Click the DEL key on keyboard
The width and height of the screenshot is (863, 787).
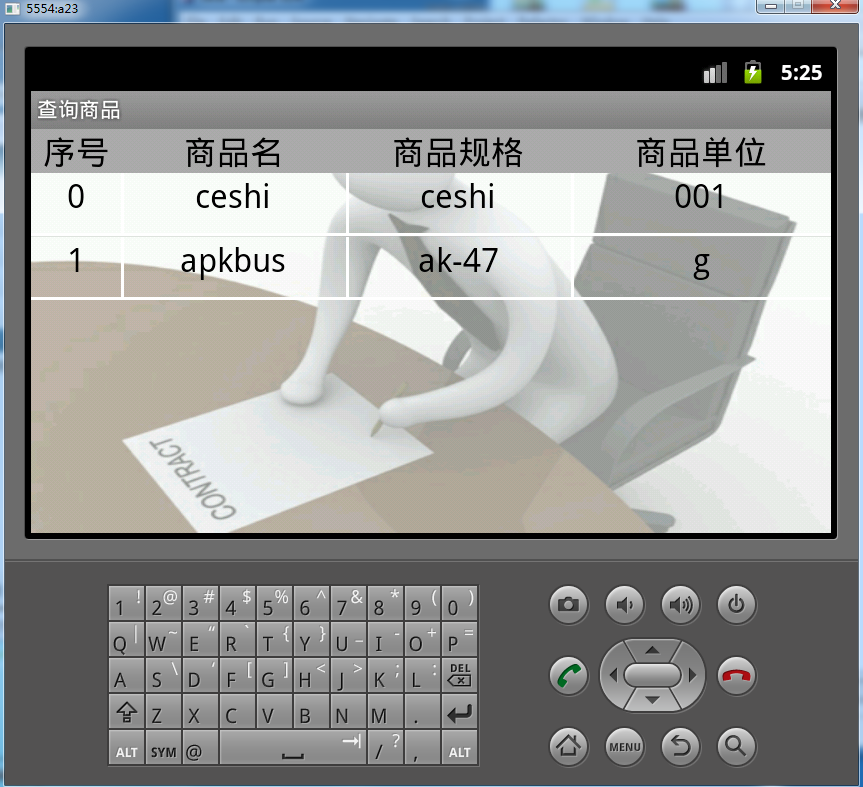(x=460, y=675)
